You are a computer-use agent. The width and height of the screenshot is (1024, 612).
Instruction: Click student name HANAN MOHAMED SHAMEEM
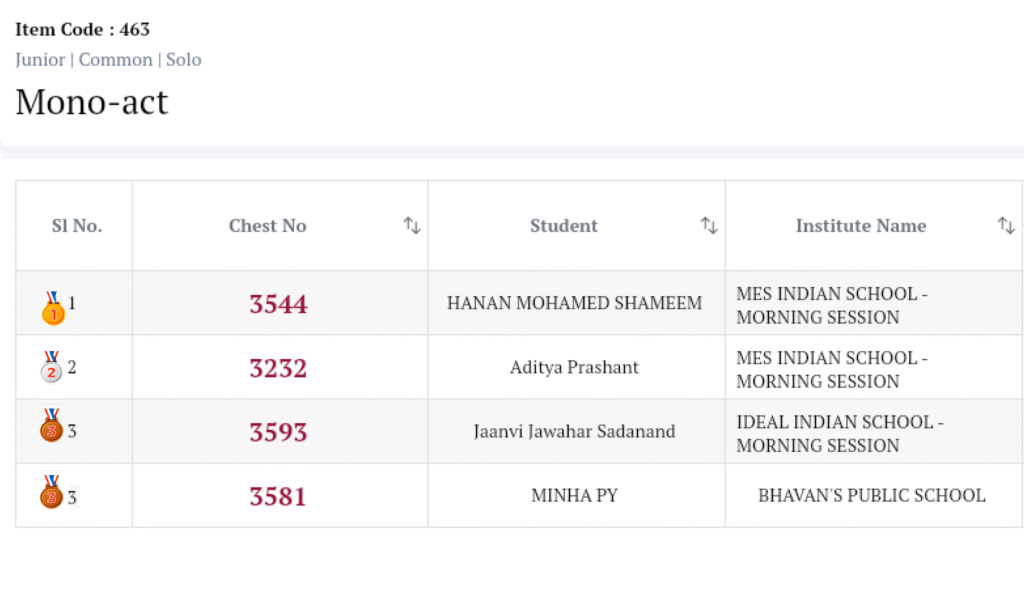[574, 303]
